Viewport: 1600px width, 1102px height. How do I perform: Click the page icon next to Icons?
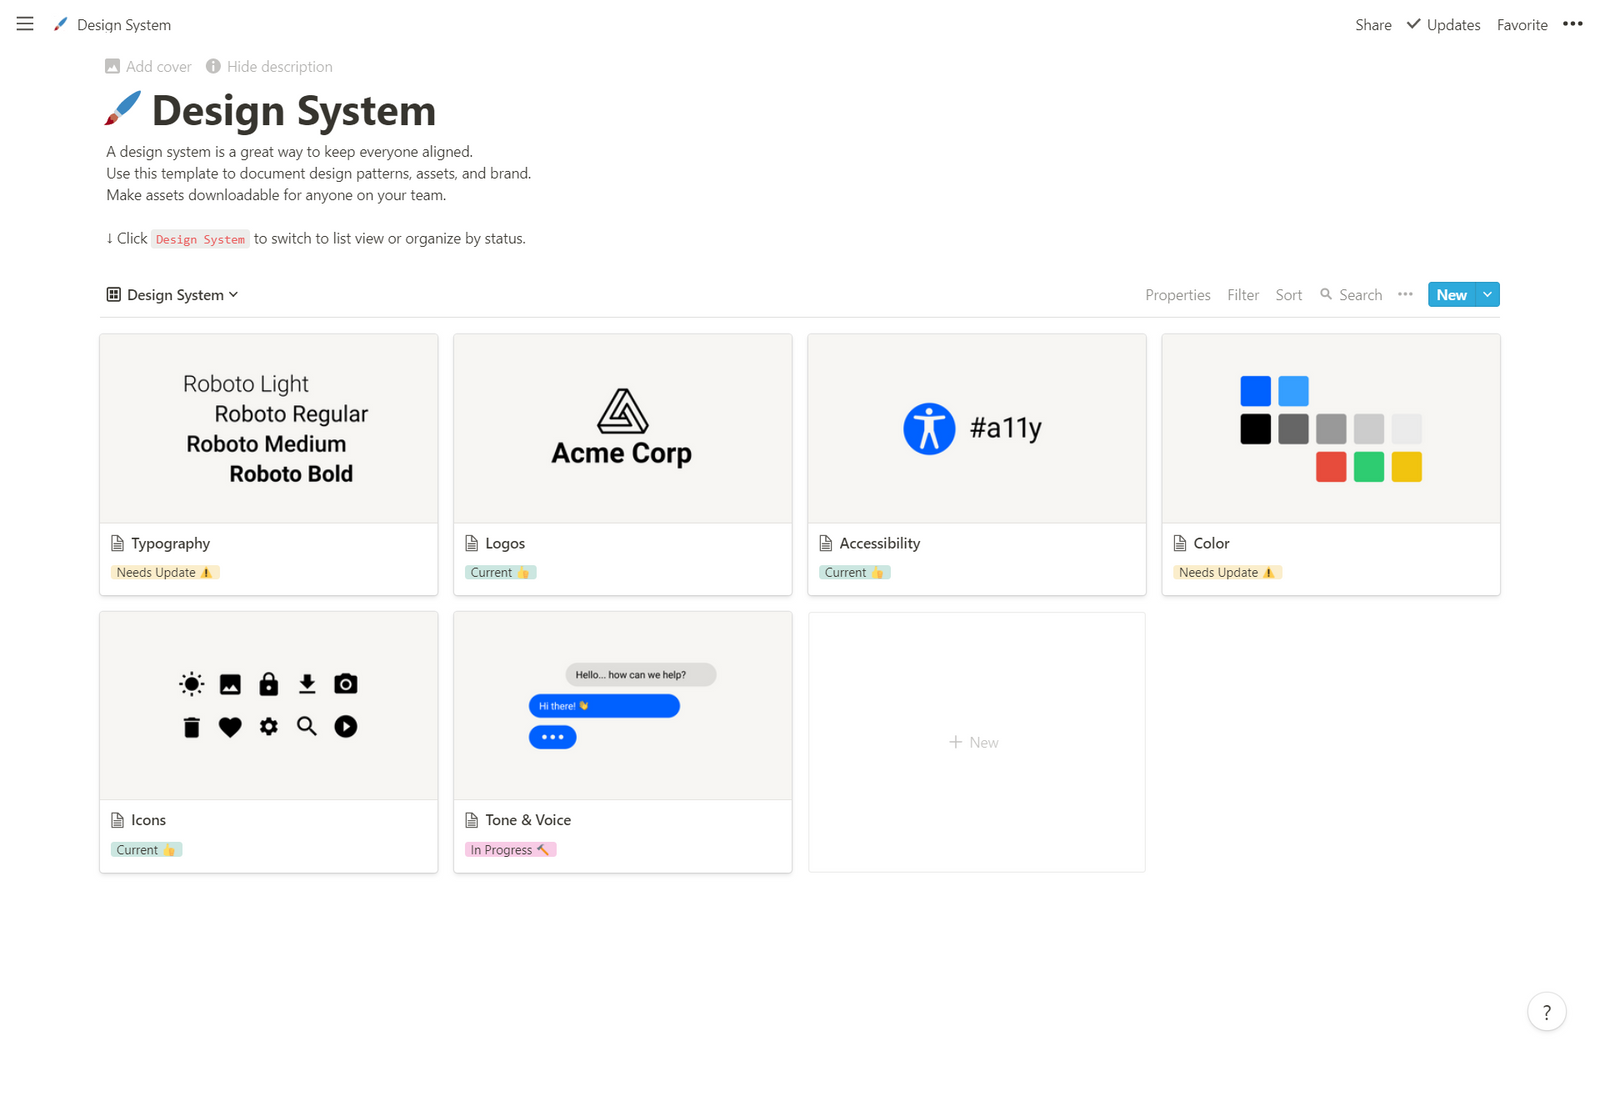click(117, 820)
